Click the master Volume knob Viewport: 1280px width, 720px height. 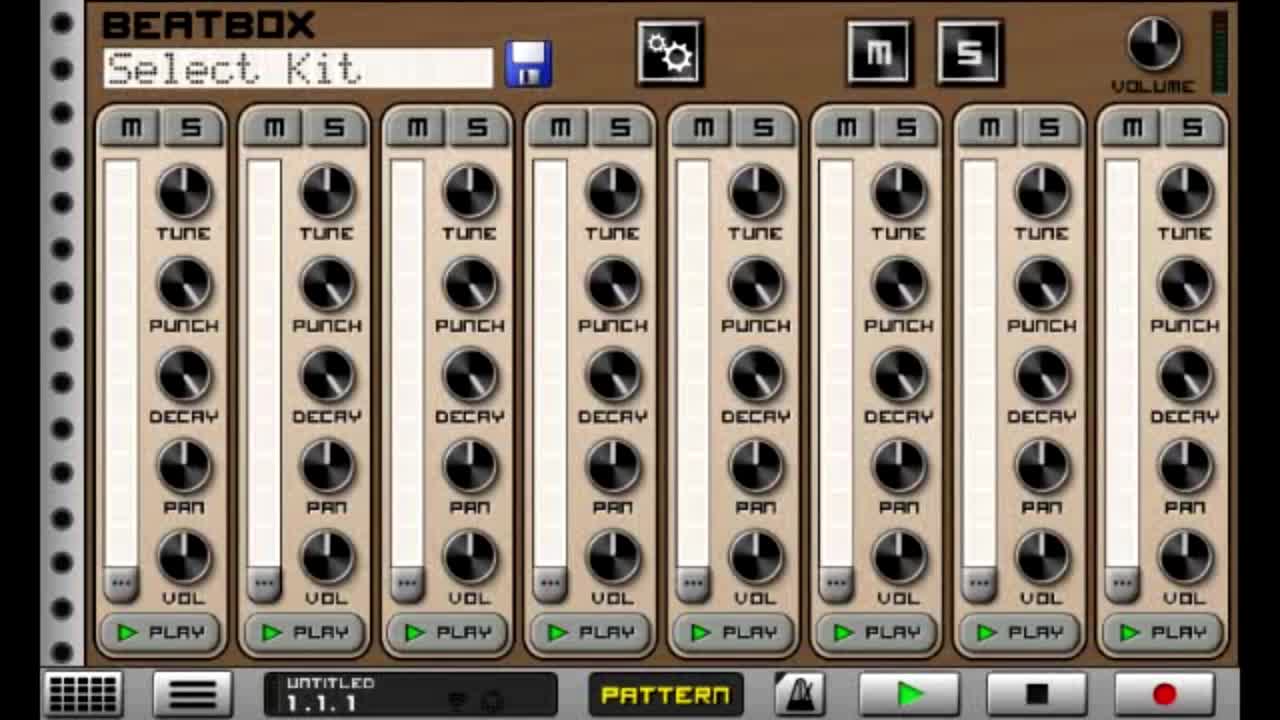click(1154, 43)
